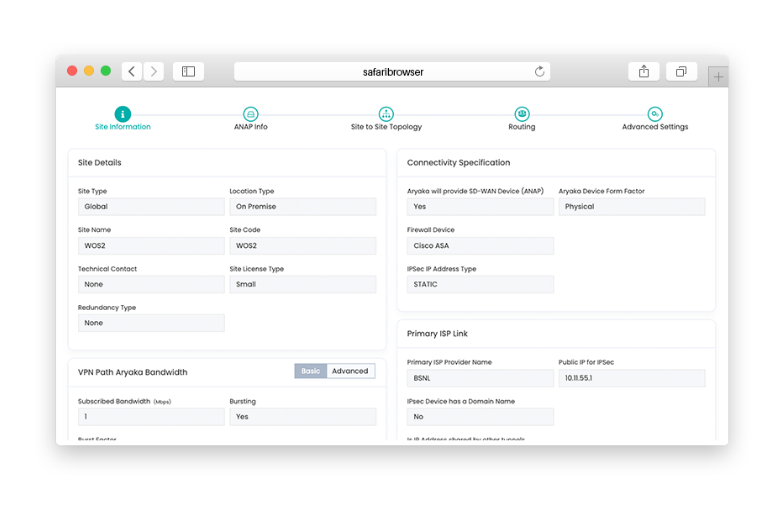Viewport: 782px width, 521px height.
Task: Go to Site to Site Topology step icon
Action: (x=386, y=114)
